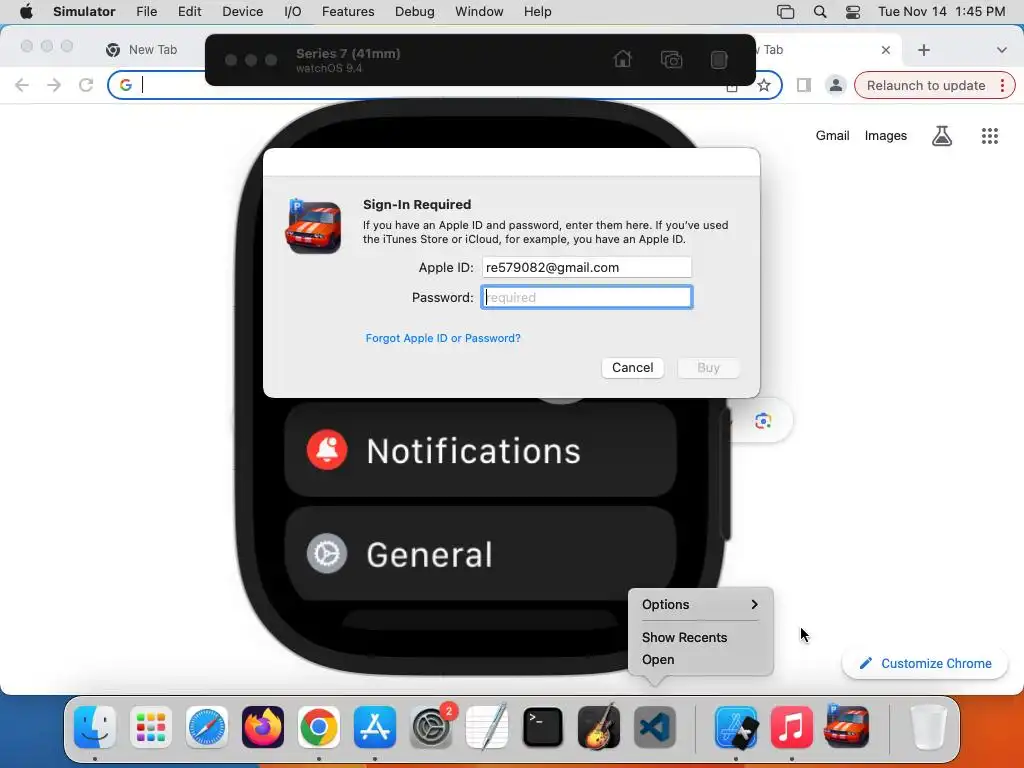Open Finder from the Dock

pyautogui.click(x=95, y=727)
